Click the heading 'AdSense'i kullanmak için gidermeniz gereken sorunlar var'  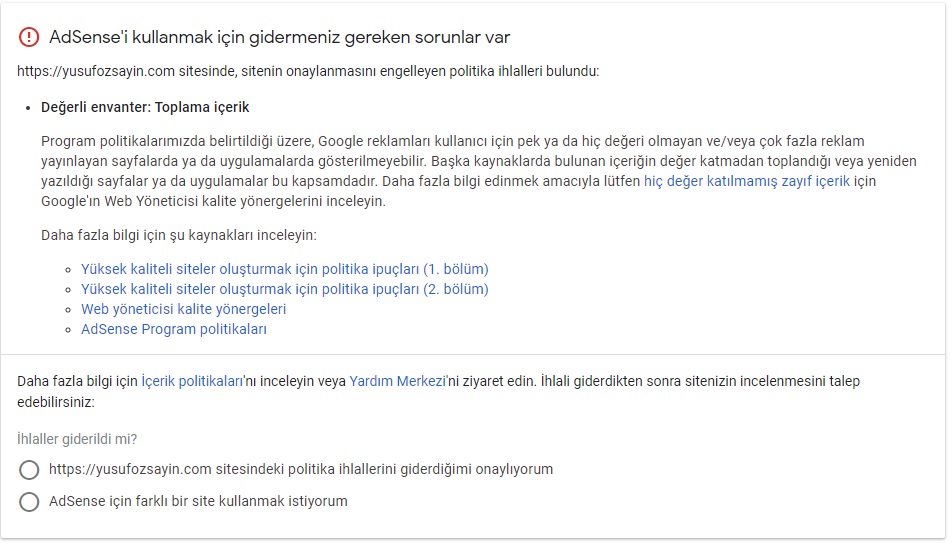point(279,37)
